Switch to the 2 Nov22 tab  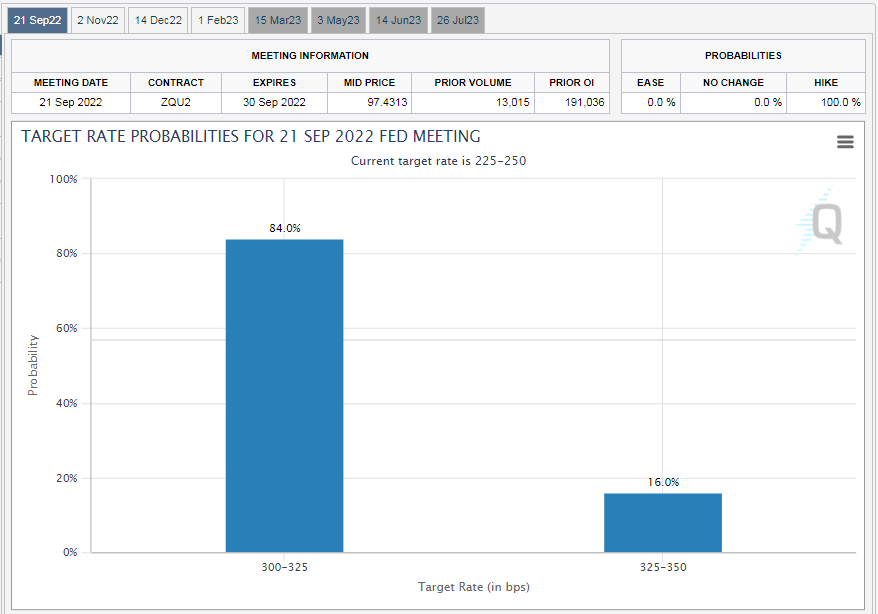[x=98, y=20]
